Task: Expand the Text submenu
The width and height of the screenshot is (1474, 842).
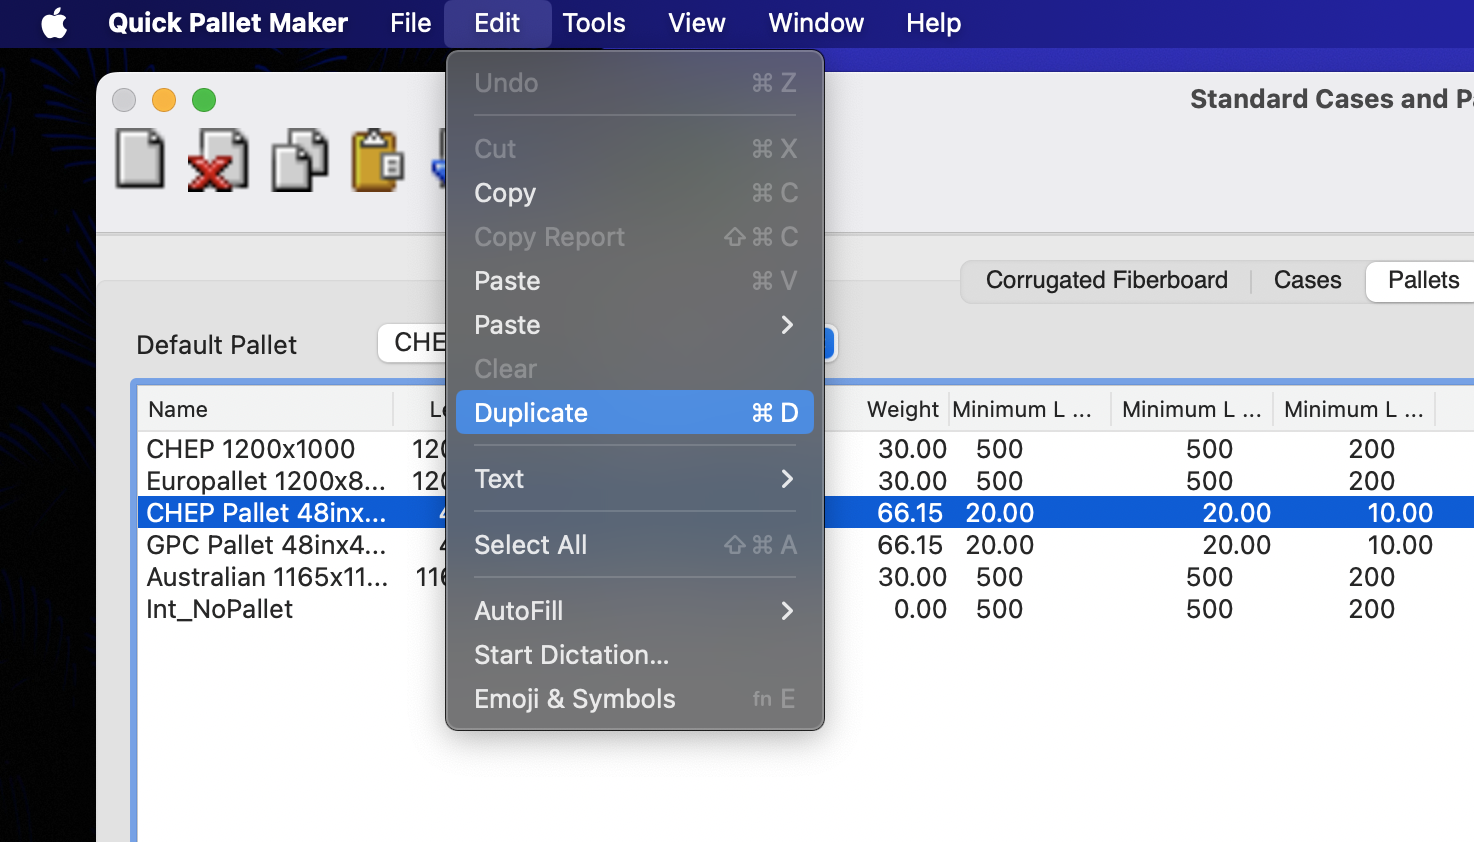Action: [x=635, y=479]
